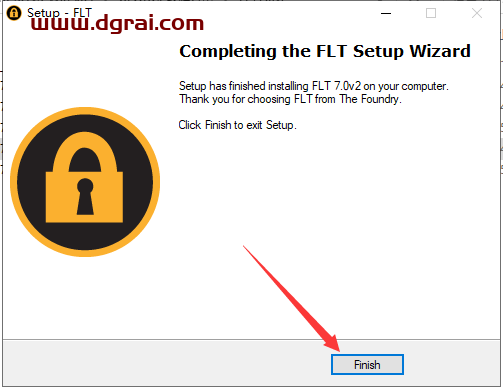This screenshot has height=389, width=503.
Task: Click Finish to exit Setup
Action: [x=367, y=365]
